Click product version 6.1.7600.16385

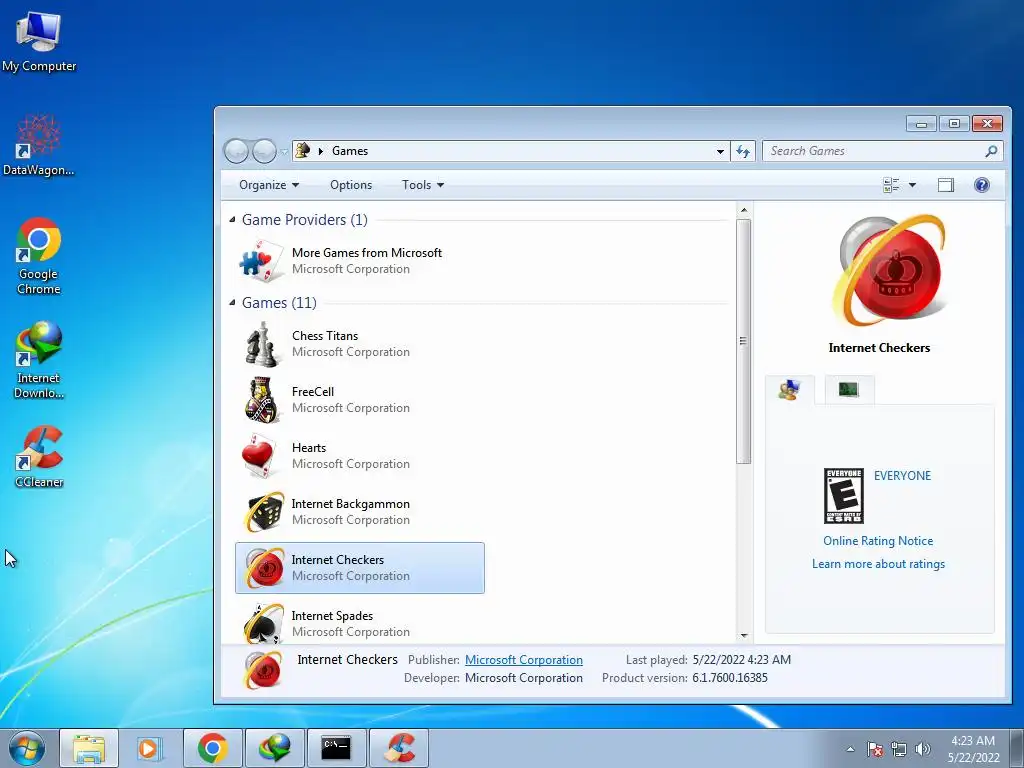[729, 678]
